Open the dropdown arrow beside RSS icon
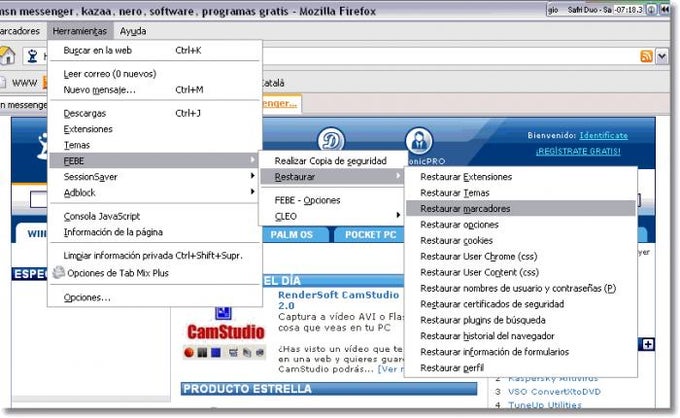The height and width of the screenshot is (418, 680). pyautogui.click(x=662, y=56)
